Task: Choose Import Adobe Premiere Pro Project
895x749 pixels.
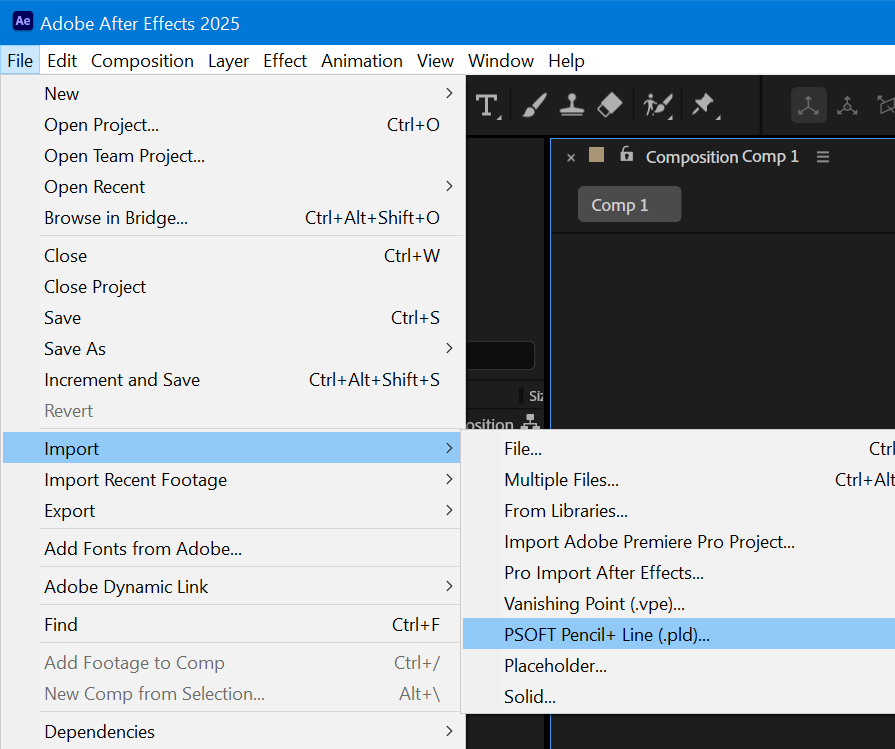Action: 679,541
